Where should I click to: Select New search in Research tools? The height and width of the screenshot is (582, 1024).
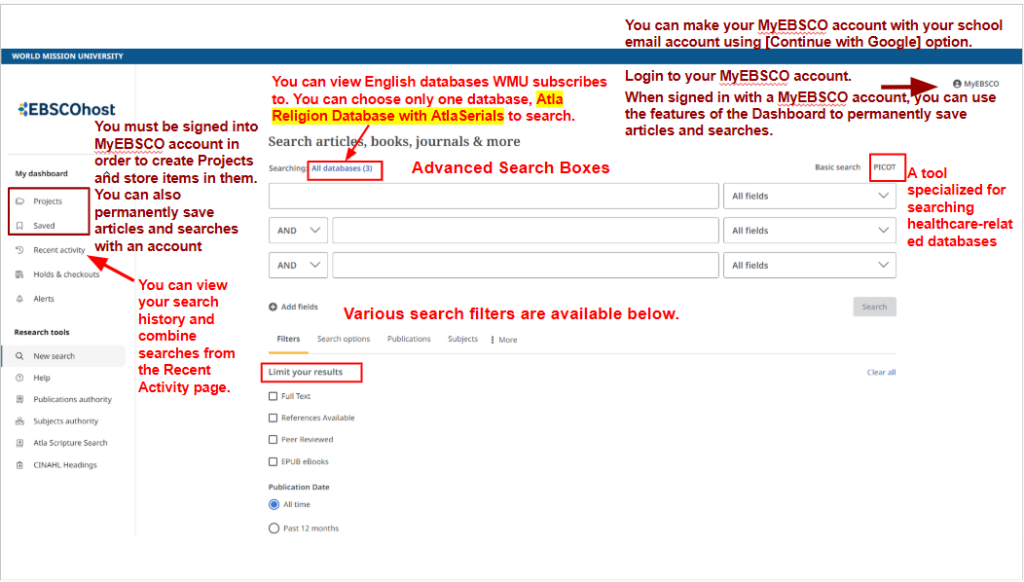pos(54,356)
